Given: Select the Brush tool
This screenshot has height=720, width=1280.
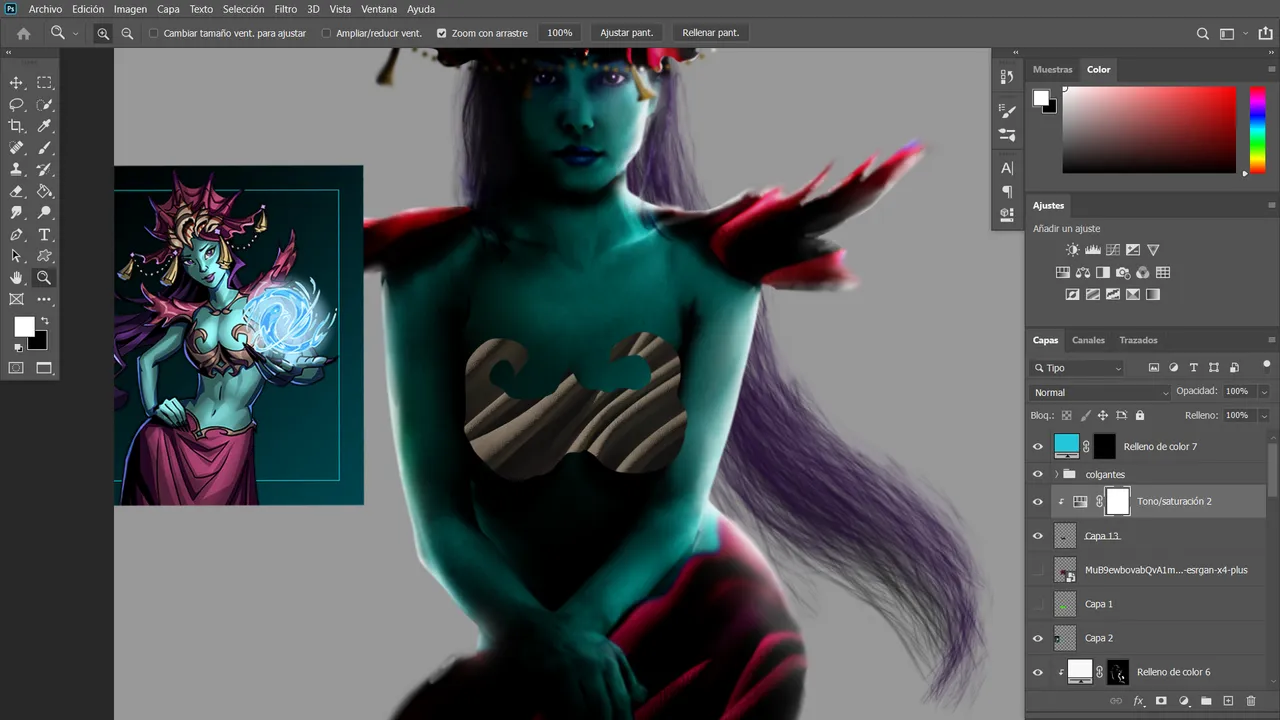Looking at the screenshot, I should tap(44, 148).
